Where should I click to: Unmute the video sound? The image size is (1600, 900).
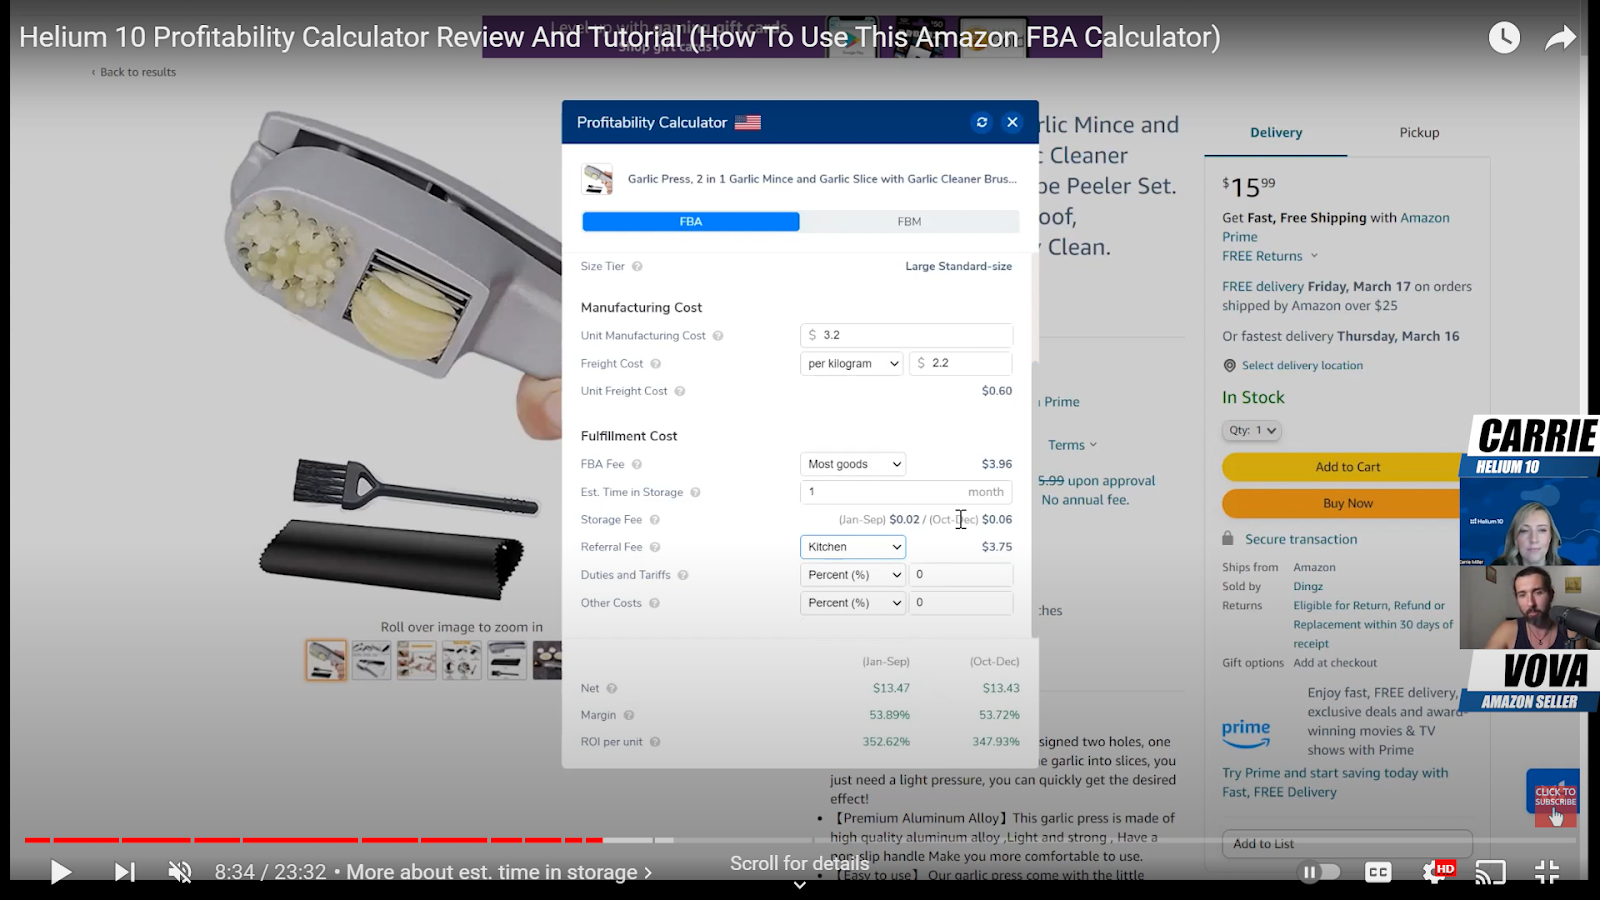(x=180, y=872)
